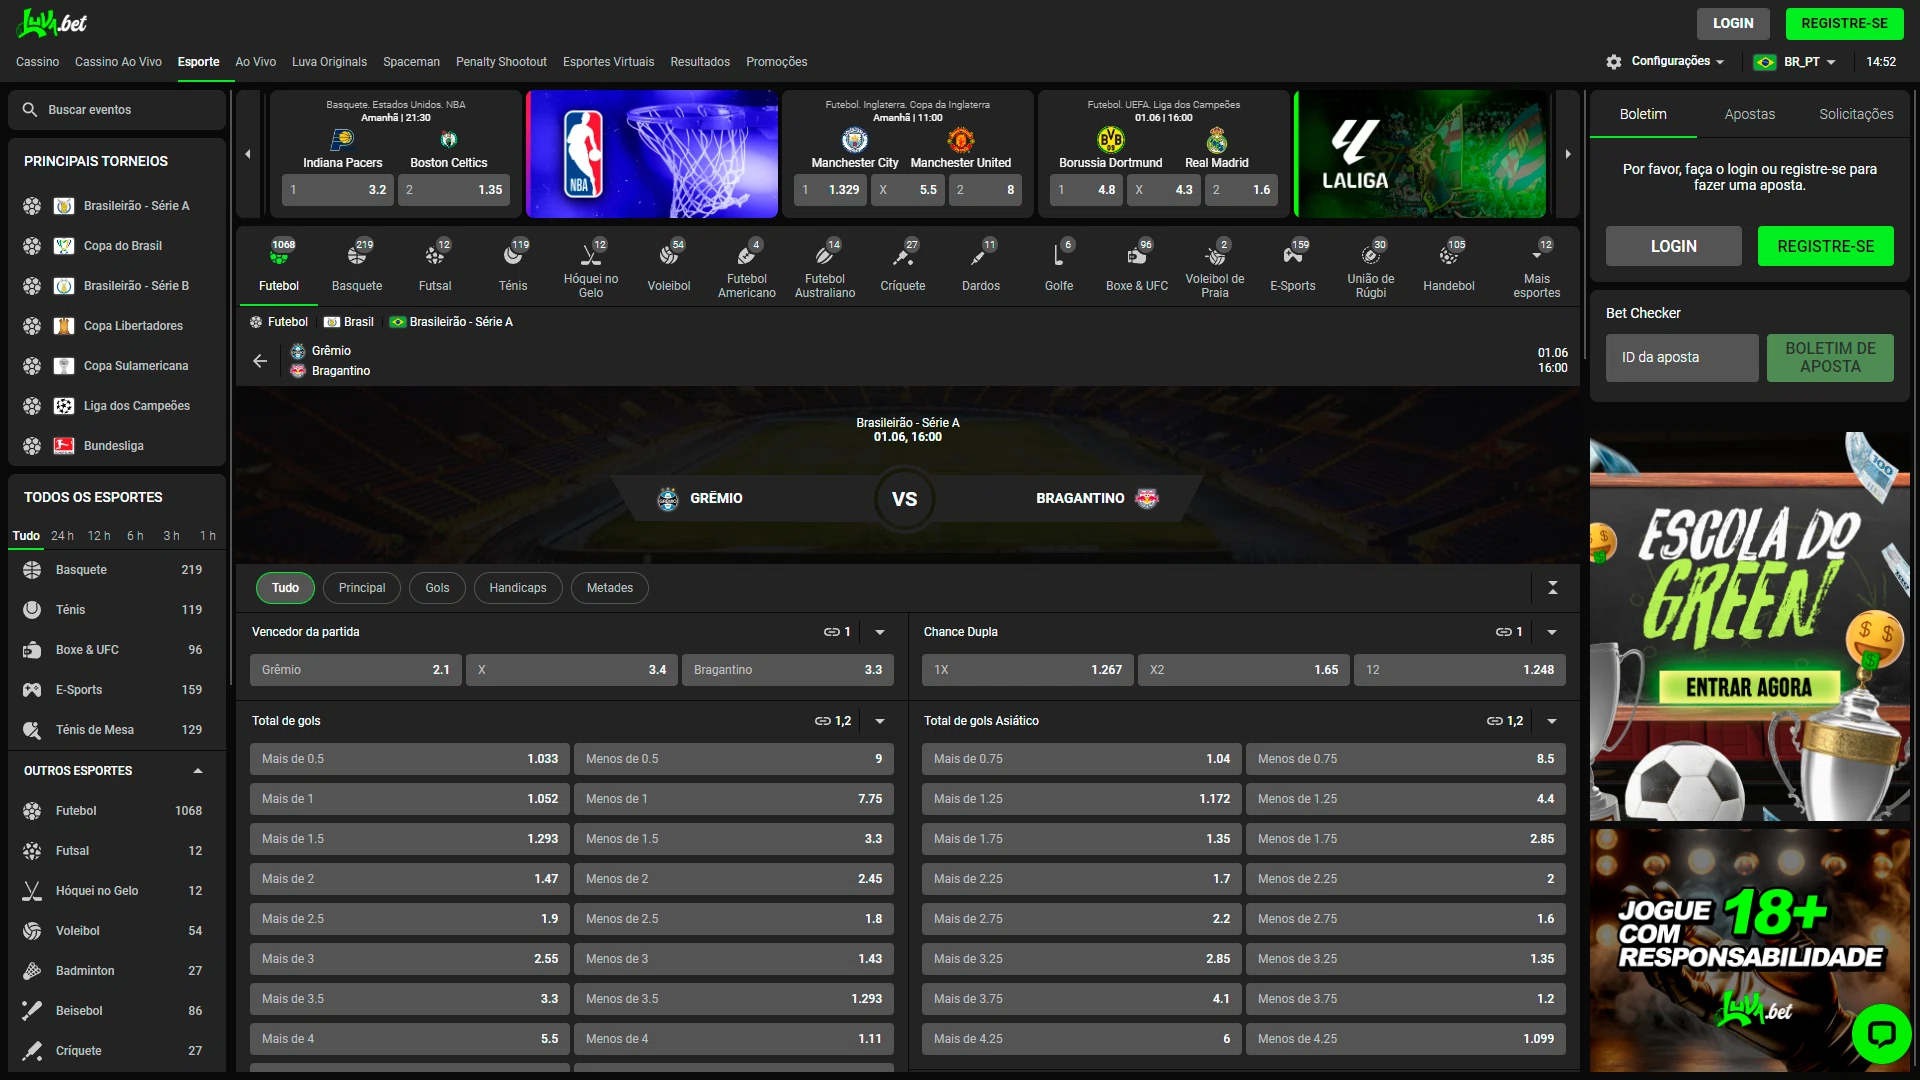Choose the 24 h time filter

pos(62,536)
